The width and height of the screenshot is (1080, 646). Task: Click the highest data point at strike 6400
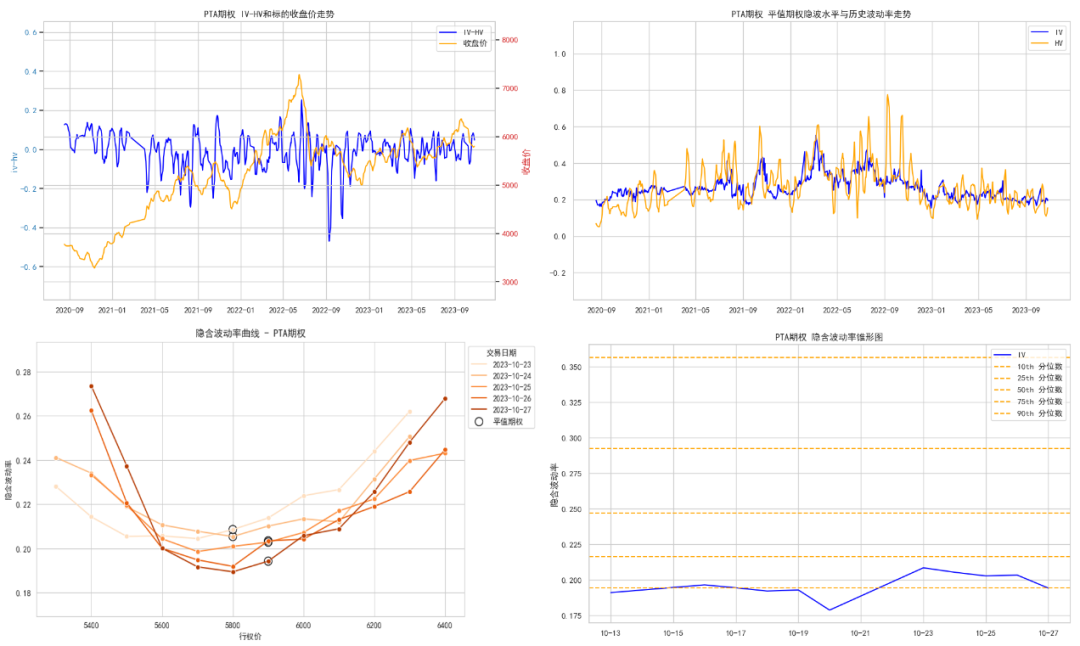coord(445,399)
